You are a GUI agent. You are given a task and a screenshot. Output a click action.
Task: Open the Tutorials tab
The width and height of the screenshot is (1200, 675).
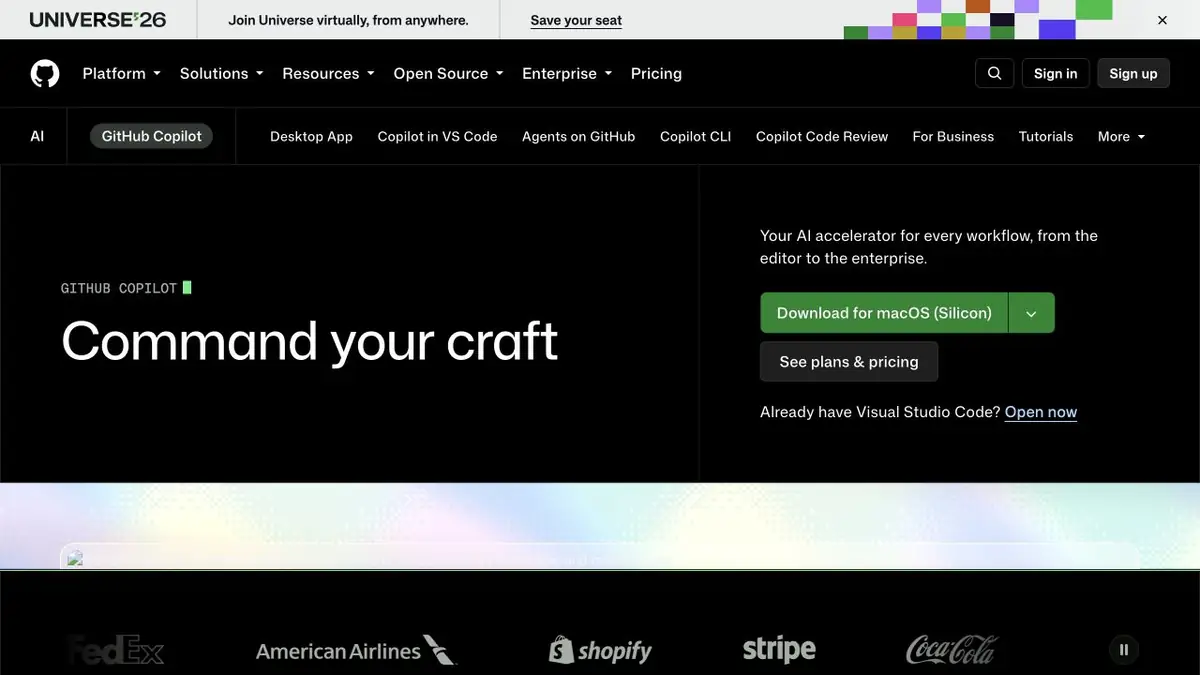point(1046,136)
